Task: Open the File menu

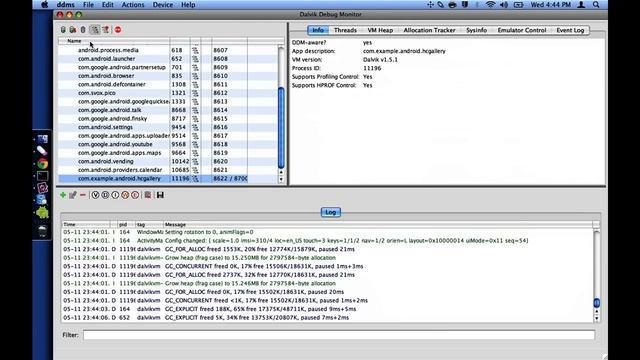Action: (x=88, y=5)
